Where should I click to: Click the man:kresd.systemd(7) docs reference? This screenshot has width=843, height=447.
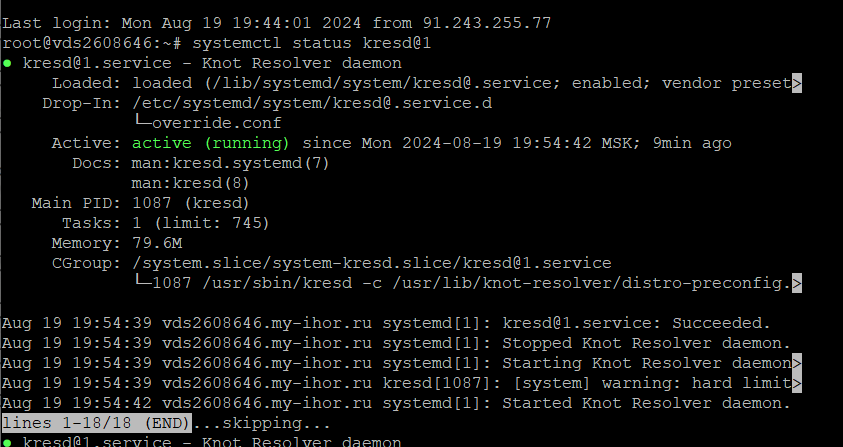tap(231, 163)
